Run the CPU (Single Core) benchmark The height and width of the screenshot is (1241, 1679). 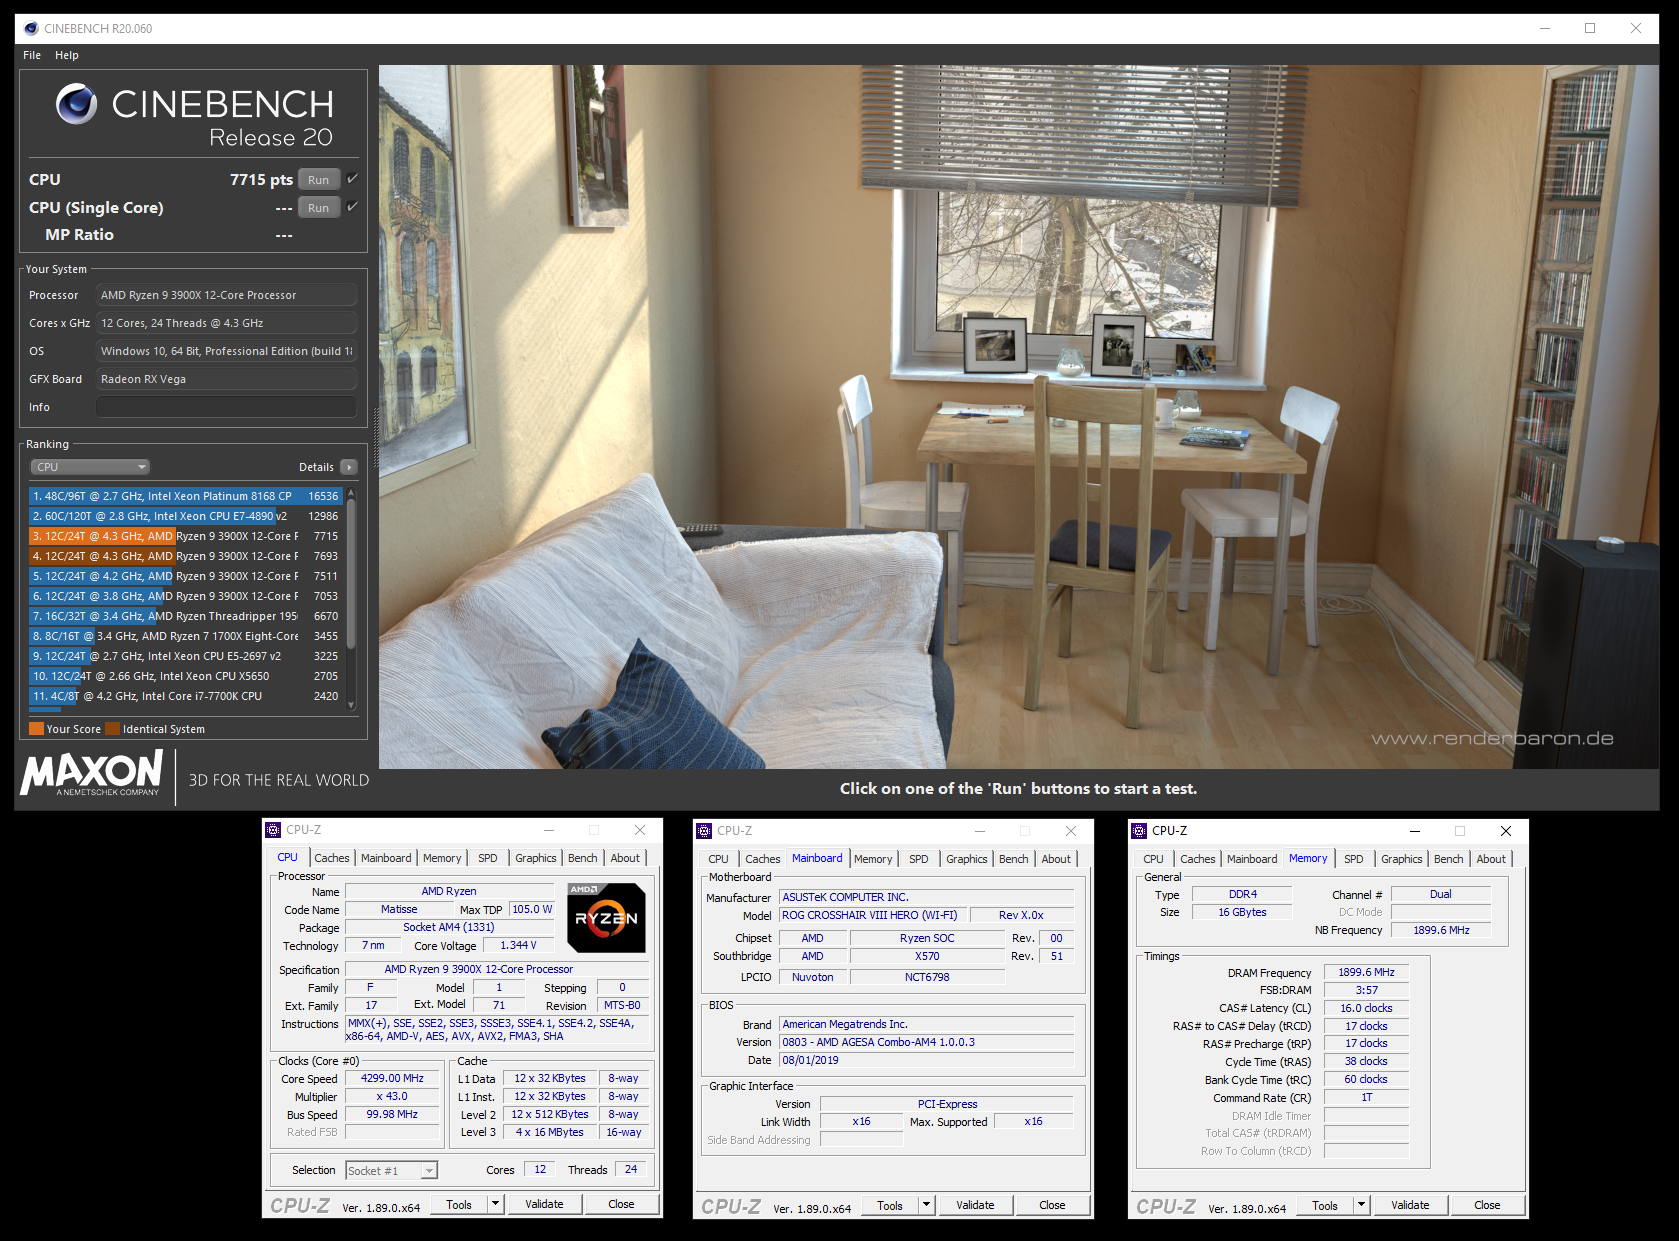(319, 208)
